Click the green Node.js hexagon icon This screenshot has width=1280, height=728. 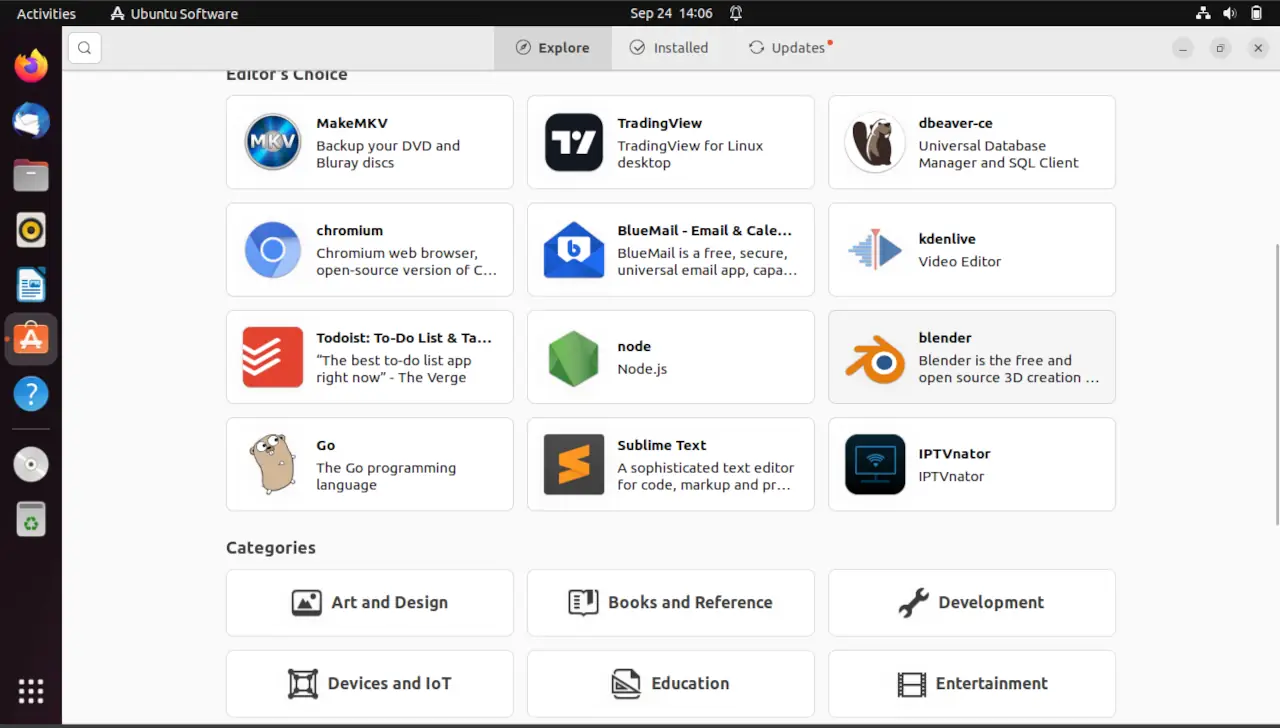574,357
